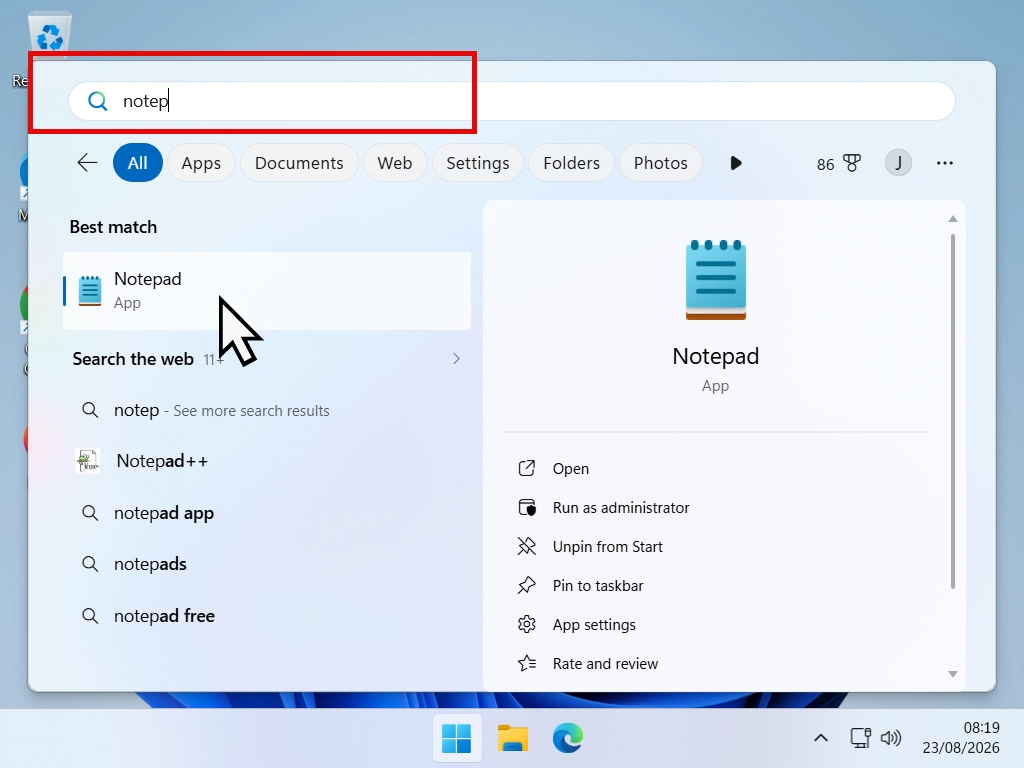This screenshot has width=1024, height=768.
Task: Select the 'notepad free' web suggestion
Action: (267, 616)
